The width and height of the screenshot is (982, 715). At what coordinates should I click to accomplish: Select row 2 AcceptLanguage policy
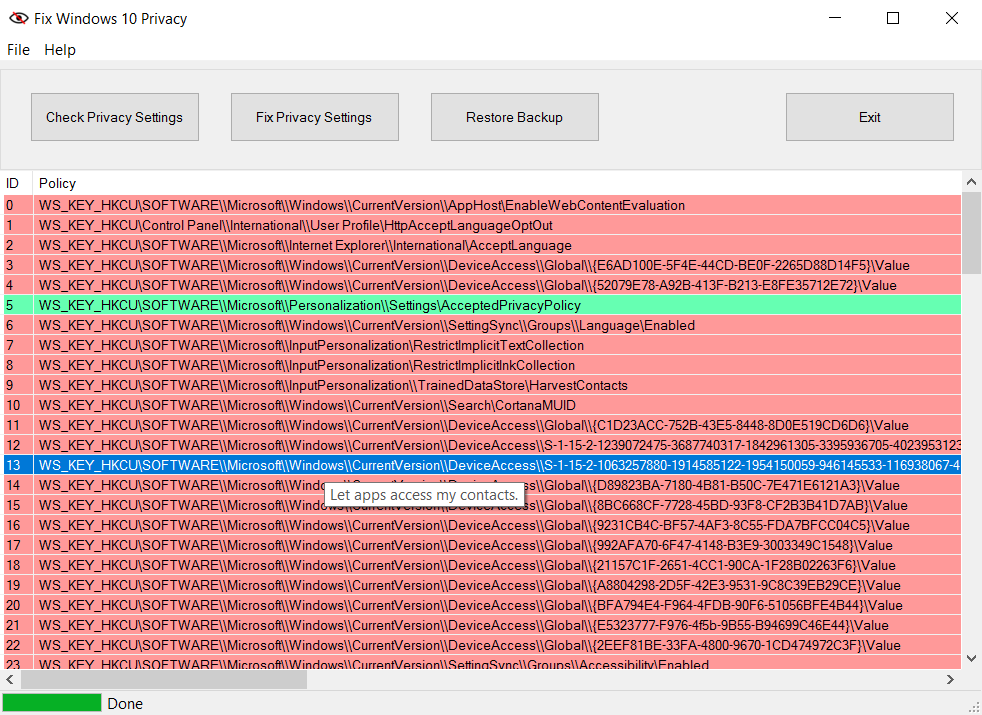pyautogui.click(x=482, y=245)
